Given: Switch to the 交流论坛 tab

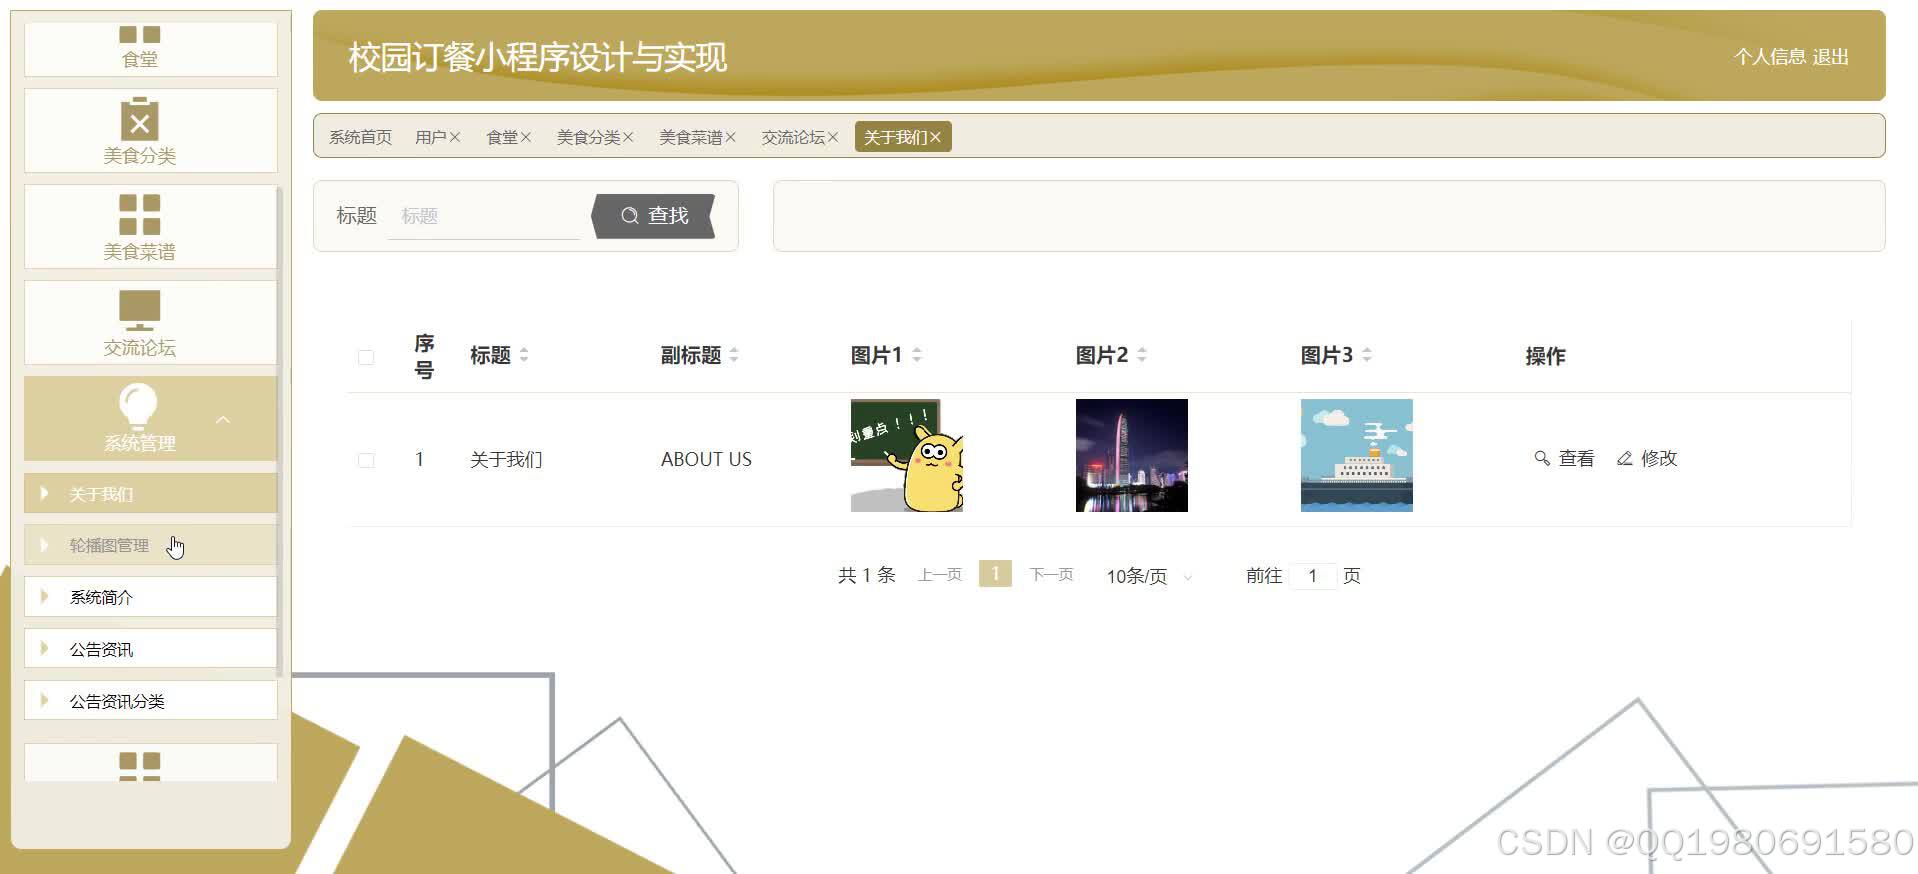Looking at the screenshot, I should (793, 138).
